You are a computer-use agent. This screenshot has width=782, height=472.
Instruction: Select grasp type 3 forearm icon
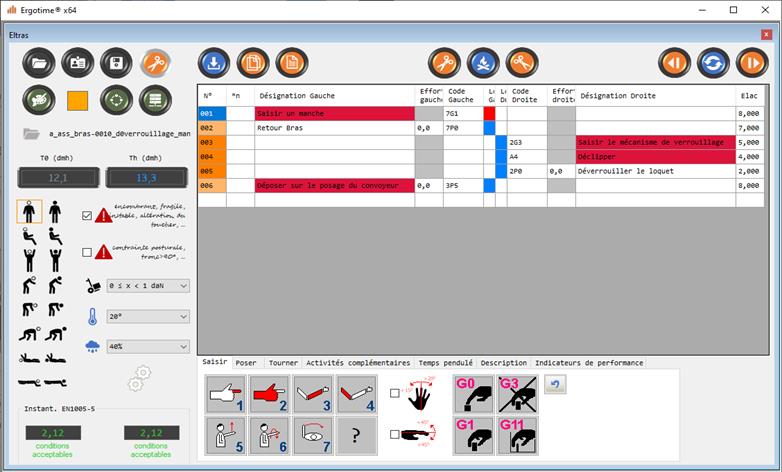coord(313,394)
